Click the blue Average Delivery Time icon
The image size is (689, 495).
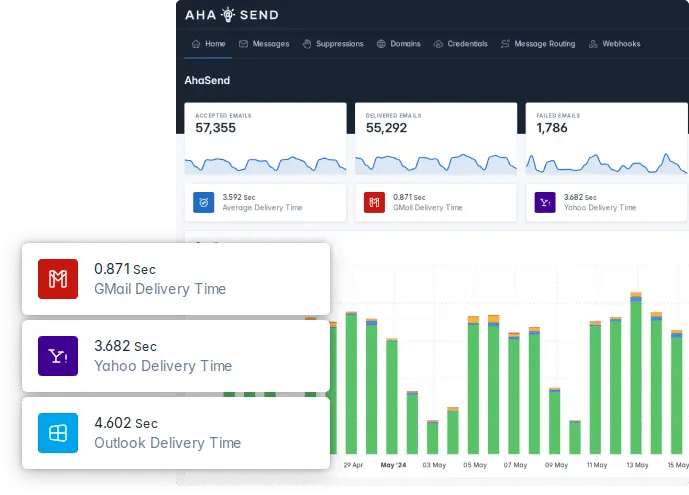coord(204,202)
